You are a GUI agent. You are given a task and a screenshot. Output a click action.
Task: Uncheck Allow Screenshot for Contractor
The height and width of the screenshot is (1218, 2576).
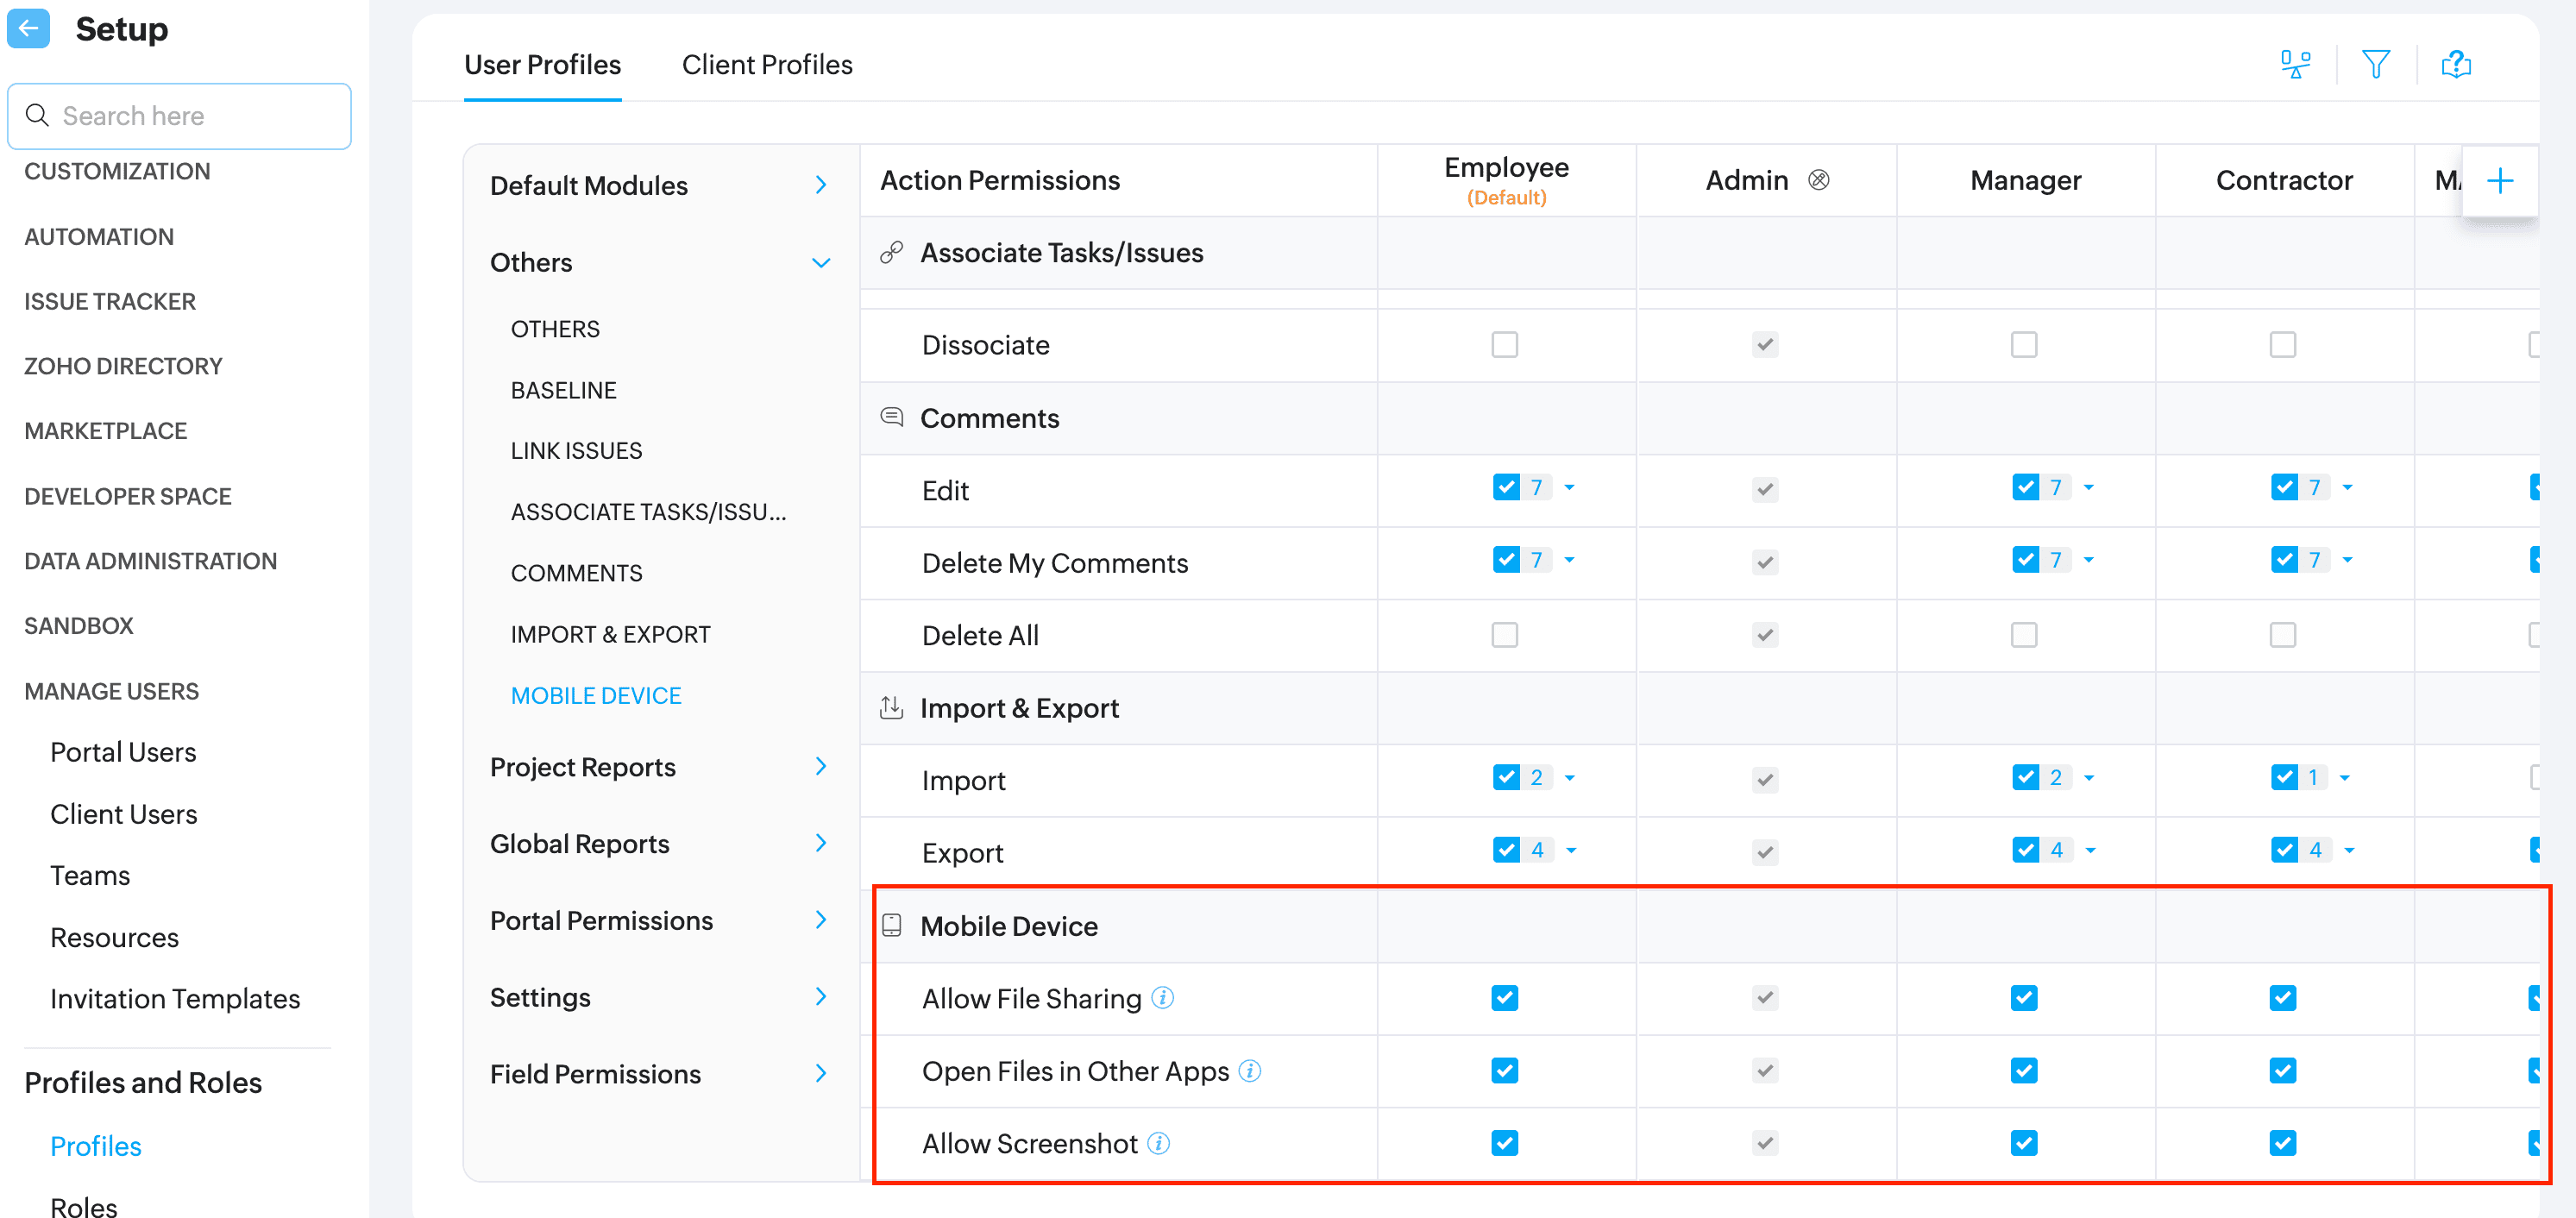(x=2282, y=1142)
